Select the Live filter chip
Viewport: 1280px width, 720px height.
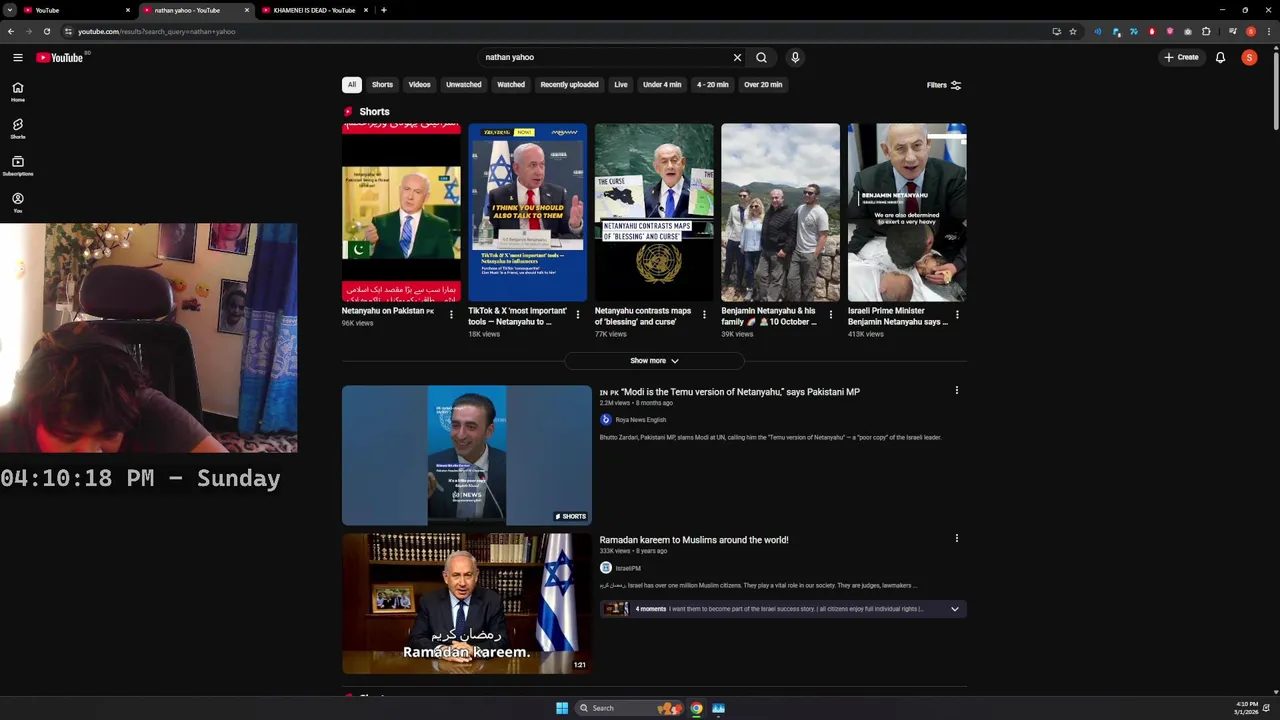click(x=621, y=85)
